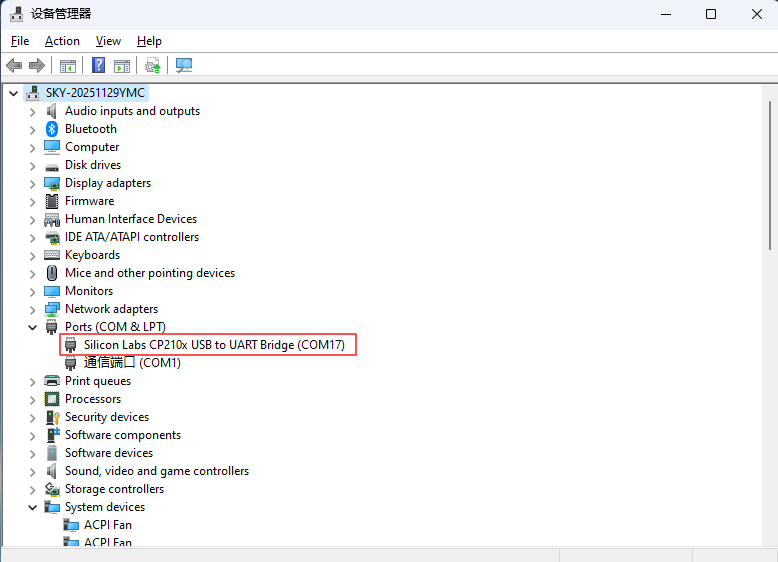The height and width of the screenshot is (562, 778).
Task: Click the Bluetooth category icon
Action: (x=52, y=129)
